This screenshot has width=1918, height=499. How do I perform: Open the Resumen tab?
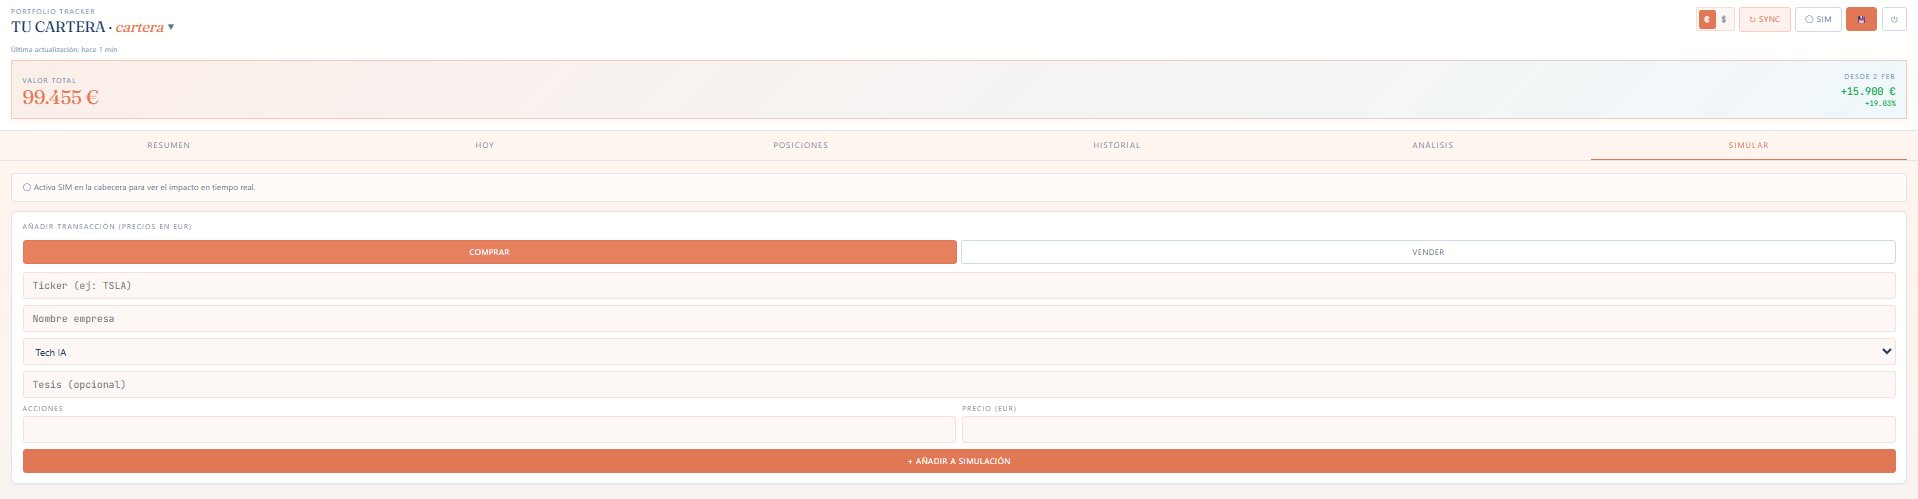(x=168, y=145)
